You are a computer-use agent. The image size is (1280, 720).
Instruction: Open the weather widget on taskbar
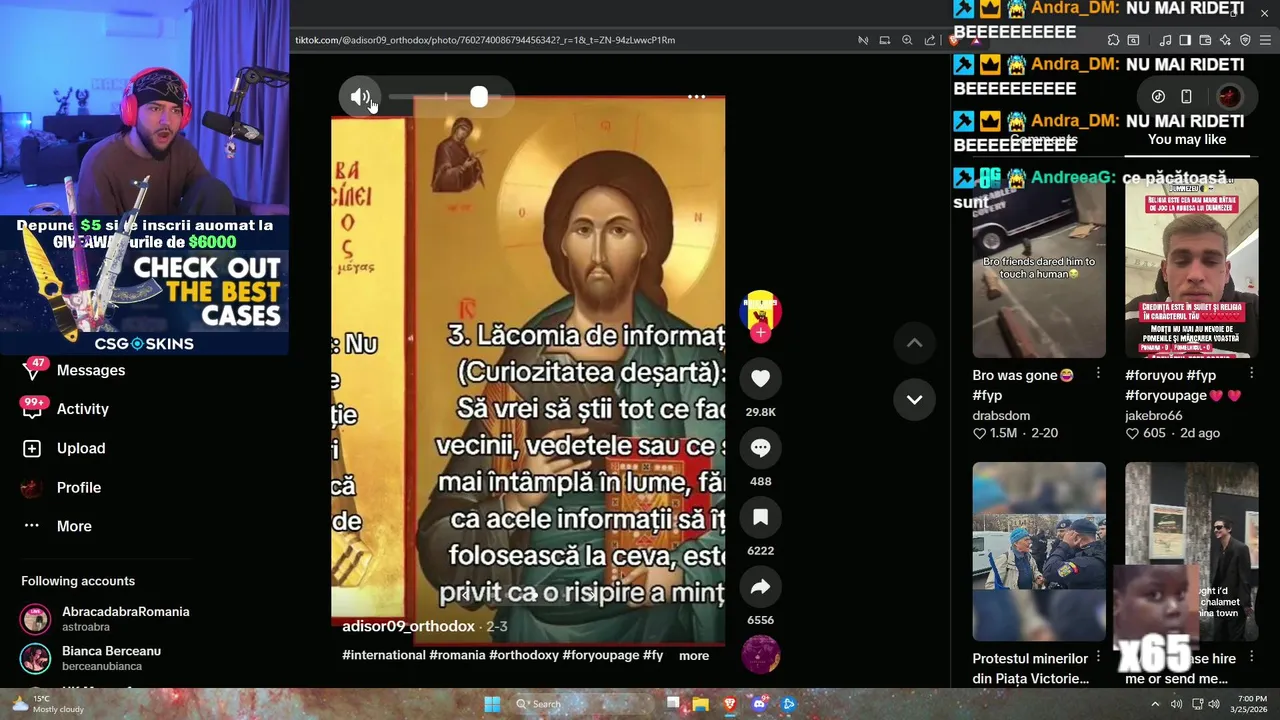45,704
